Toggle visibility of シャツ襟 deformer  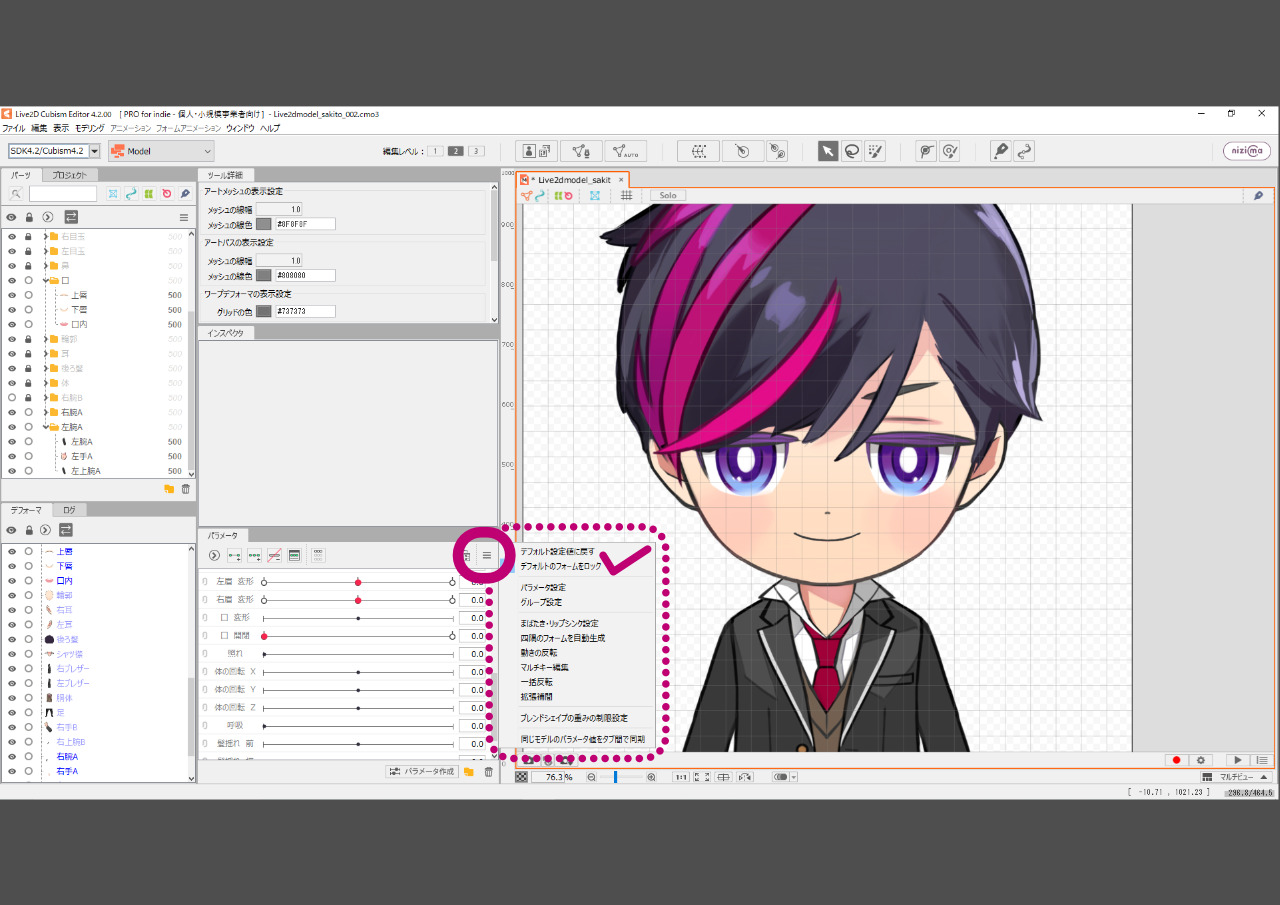(12, 653)
